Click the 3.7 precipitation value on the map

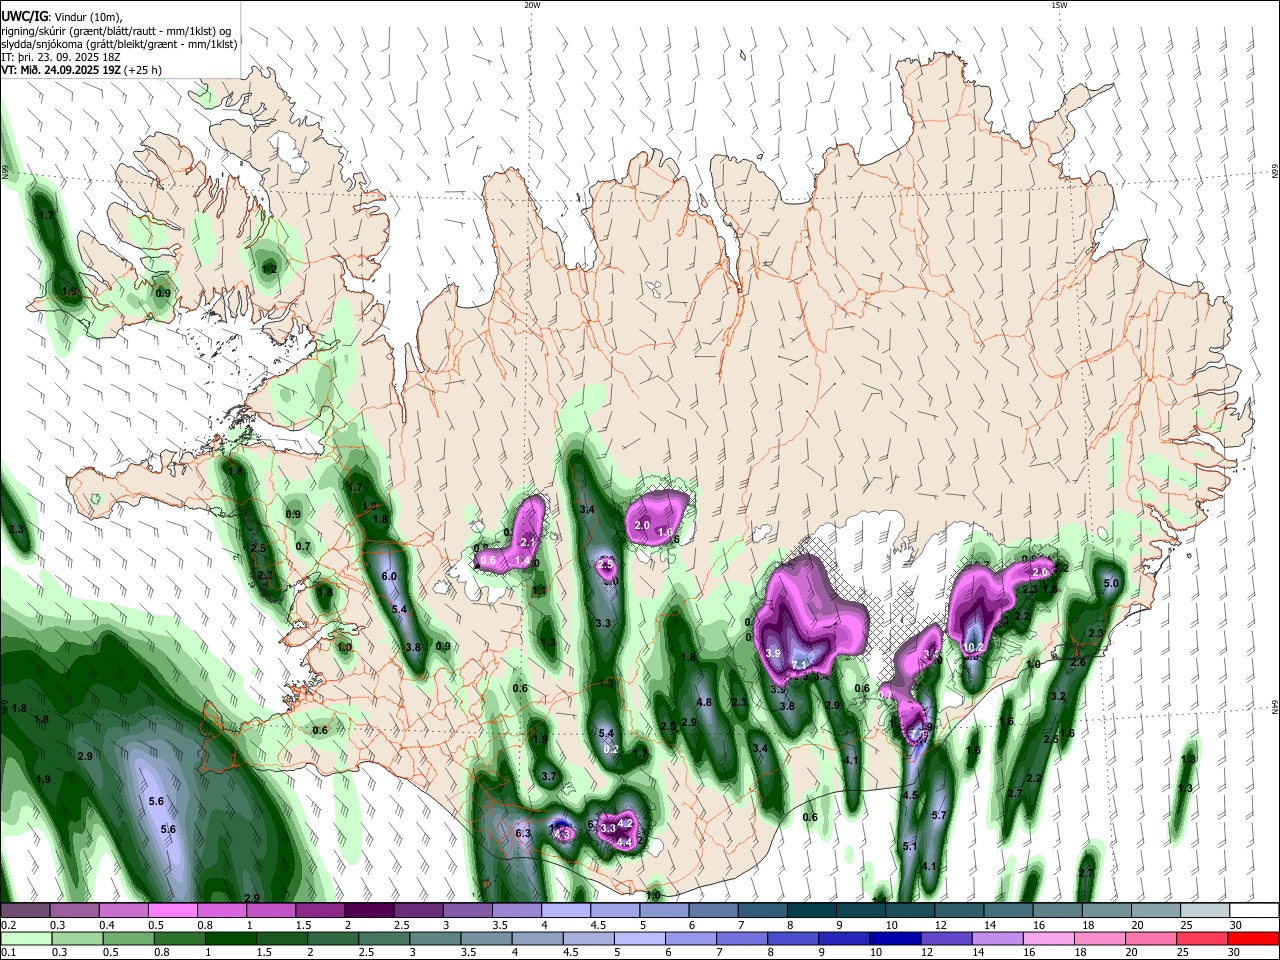(548, 776)
